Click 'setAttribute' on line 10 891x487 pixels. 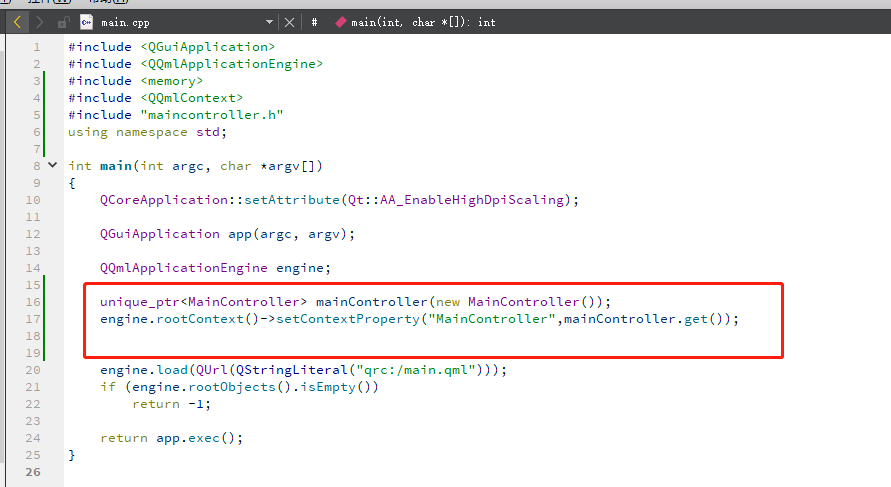tap(292, 200)
